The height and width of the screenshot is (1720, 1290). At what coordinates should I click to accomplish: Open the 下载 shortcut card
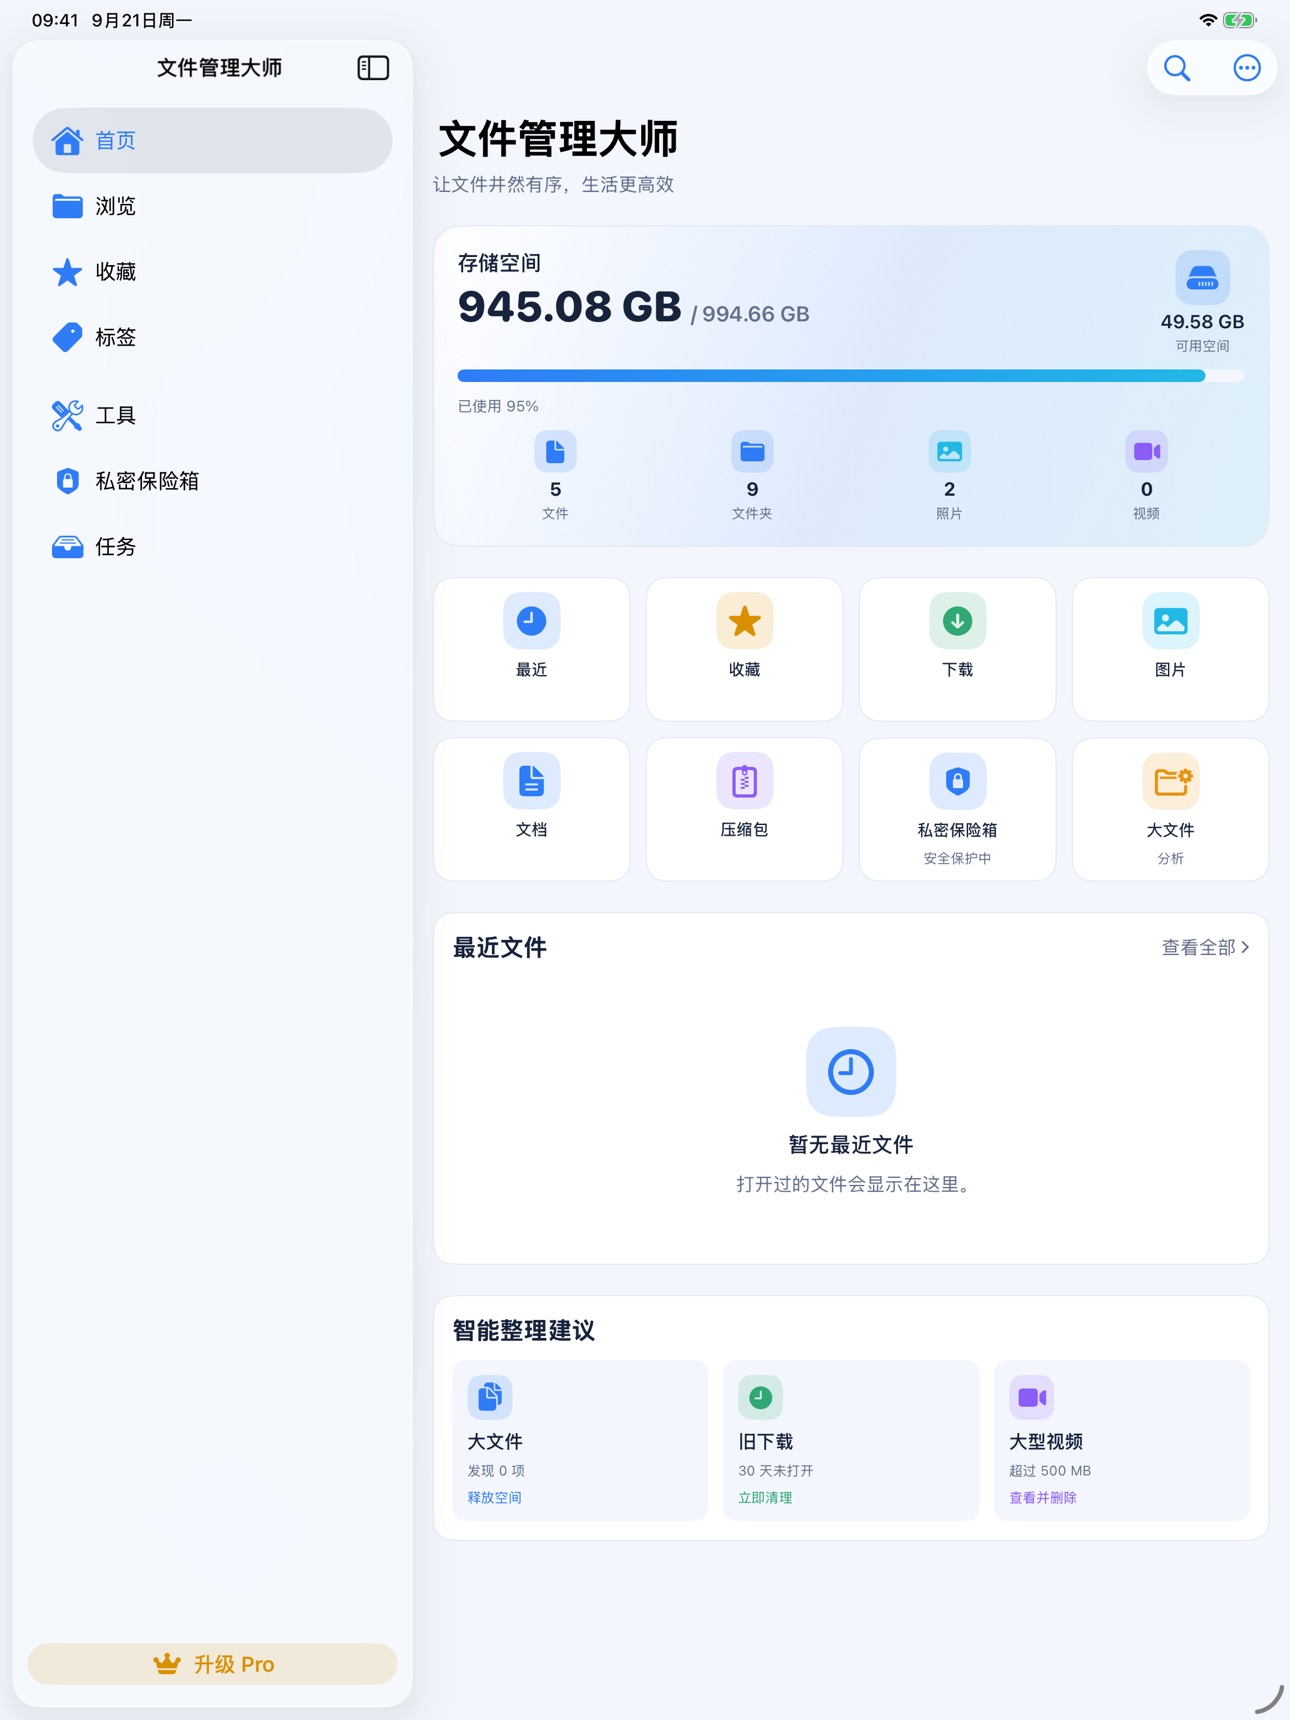tap(957, 649)
